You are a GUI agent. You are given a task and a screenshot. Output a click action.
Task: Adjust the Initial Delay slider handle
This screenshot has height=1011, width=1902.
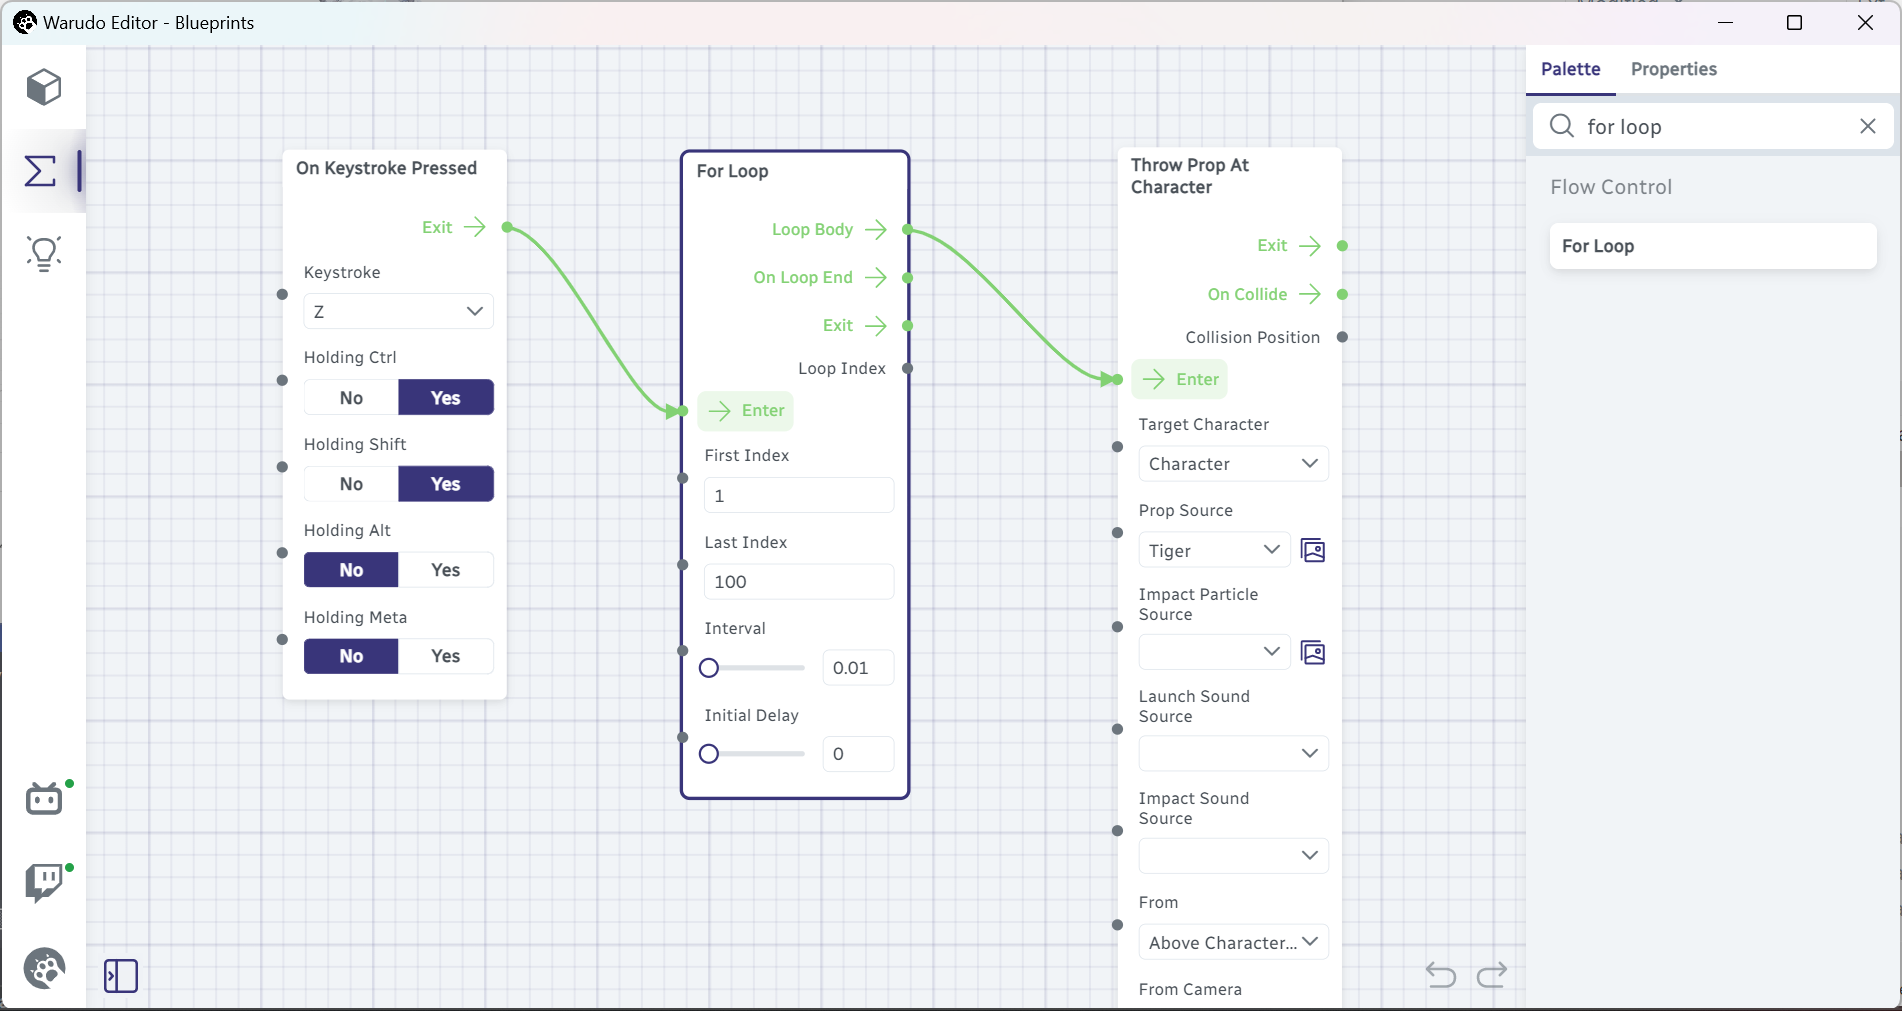(709, 754)
